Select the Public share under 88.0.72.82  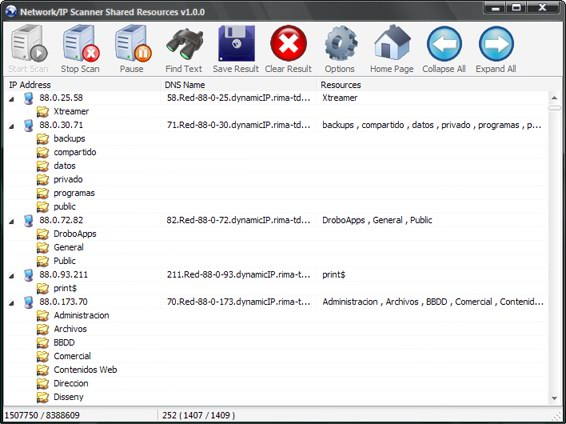coord(65,261)
